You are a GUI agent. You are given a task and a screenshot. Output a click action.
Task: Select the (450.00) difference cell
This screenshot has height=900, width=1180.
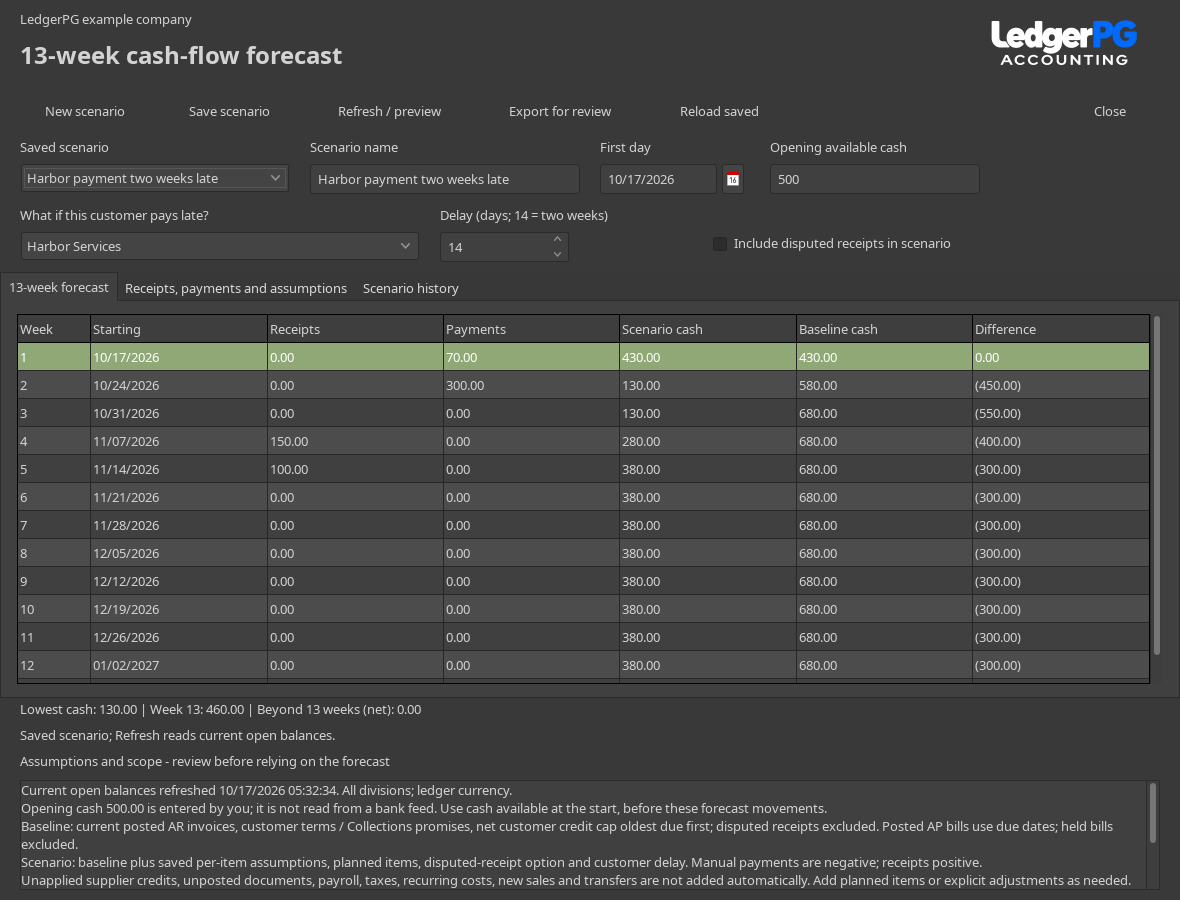(1061, 385)
